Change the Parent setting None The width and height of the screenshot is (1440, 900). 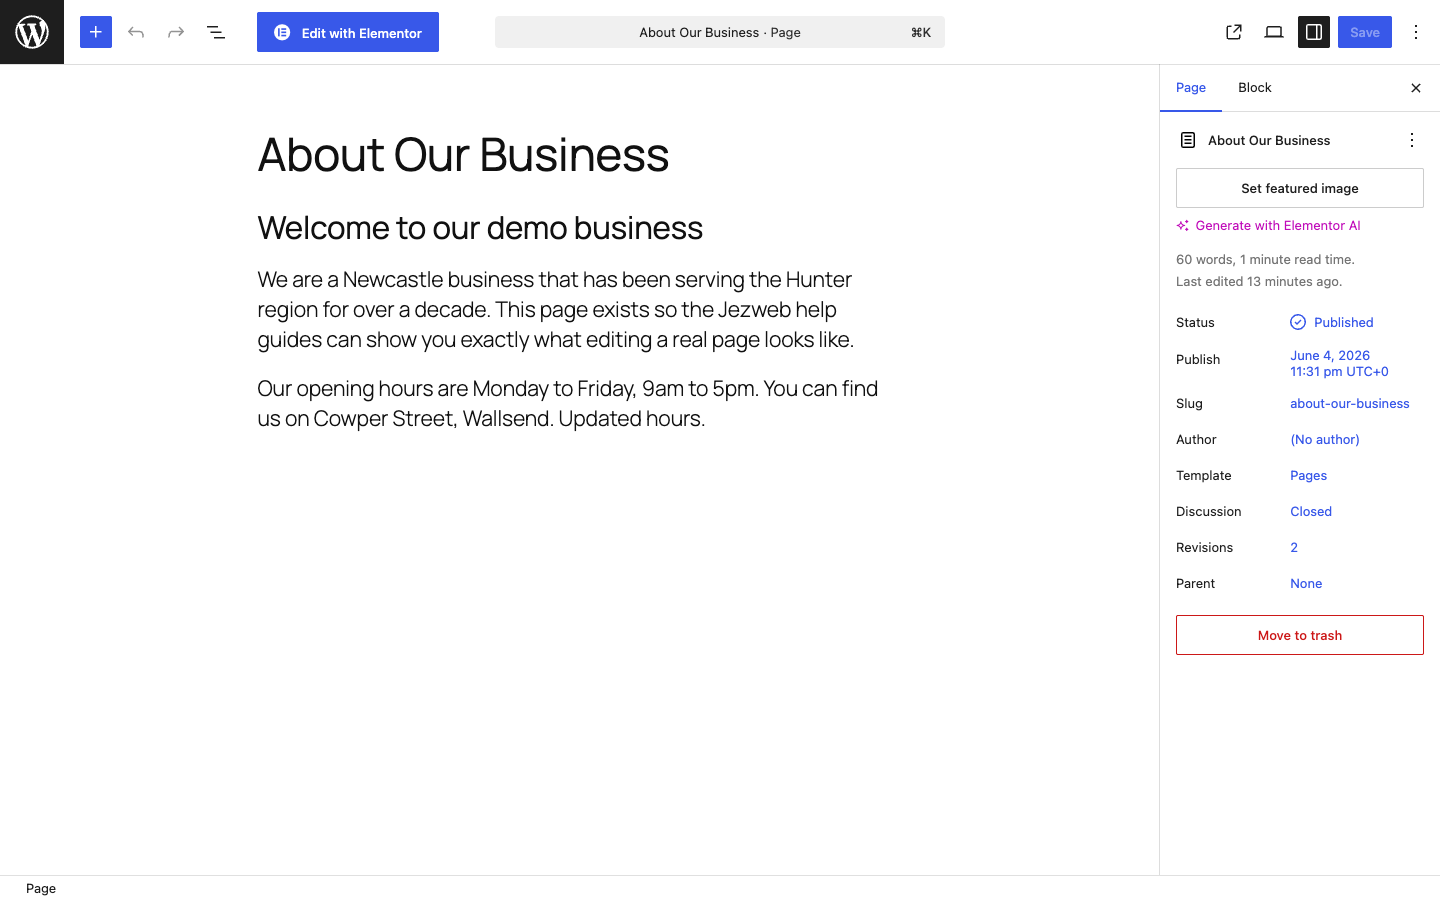pos(1306,583)
